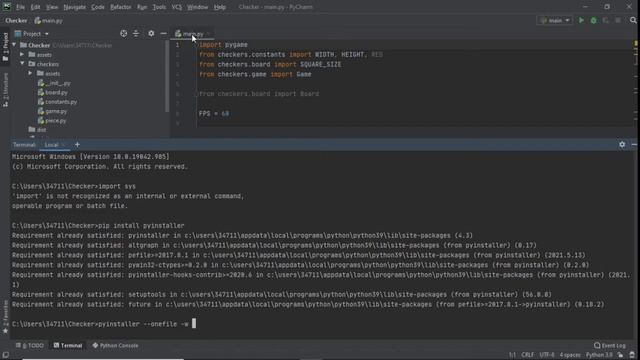
Task: Select board.py in project tree
Action: [x=53, y=92]
